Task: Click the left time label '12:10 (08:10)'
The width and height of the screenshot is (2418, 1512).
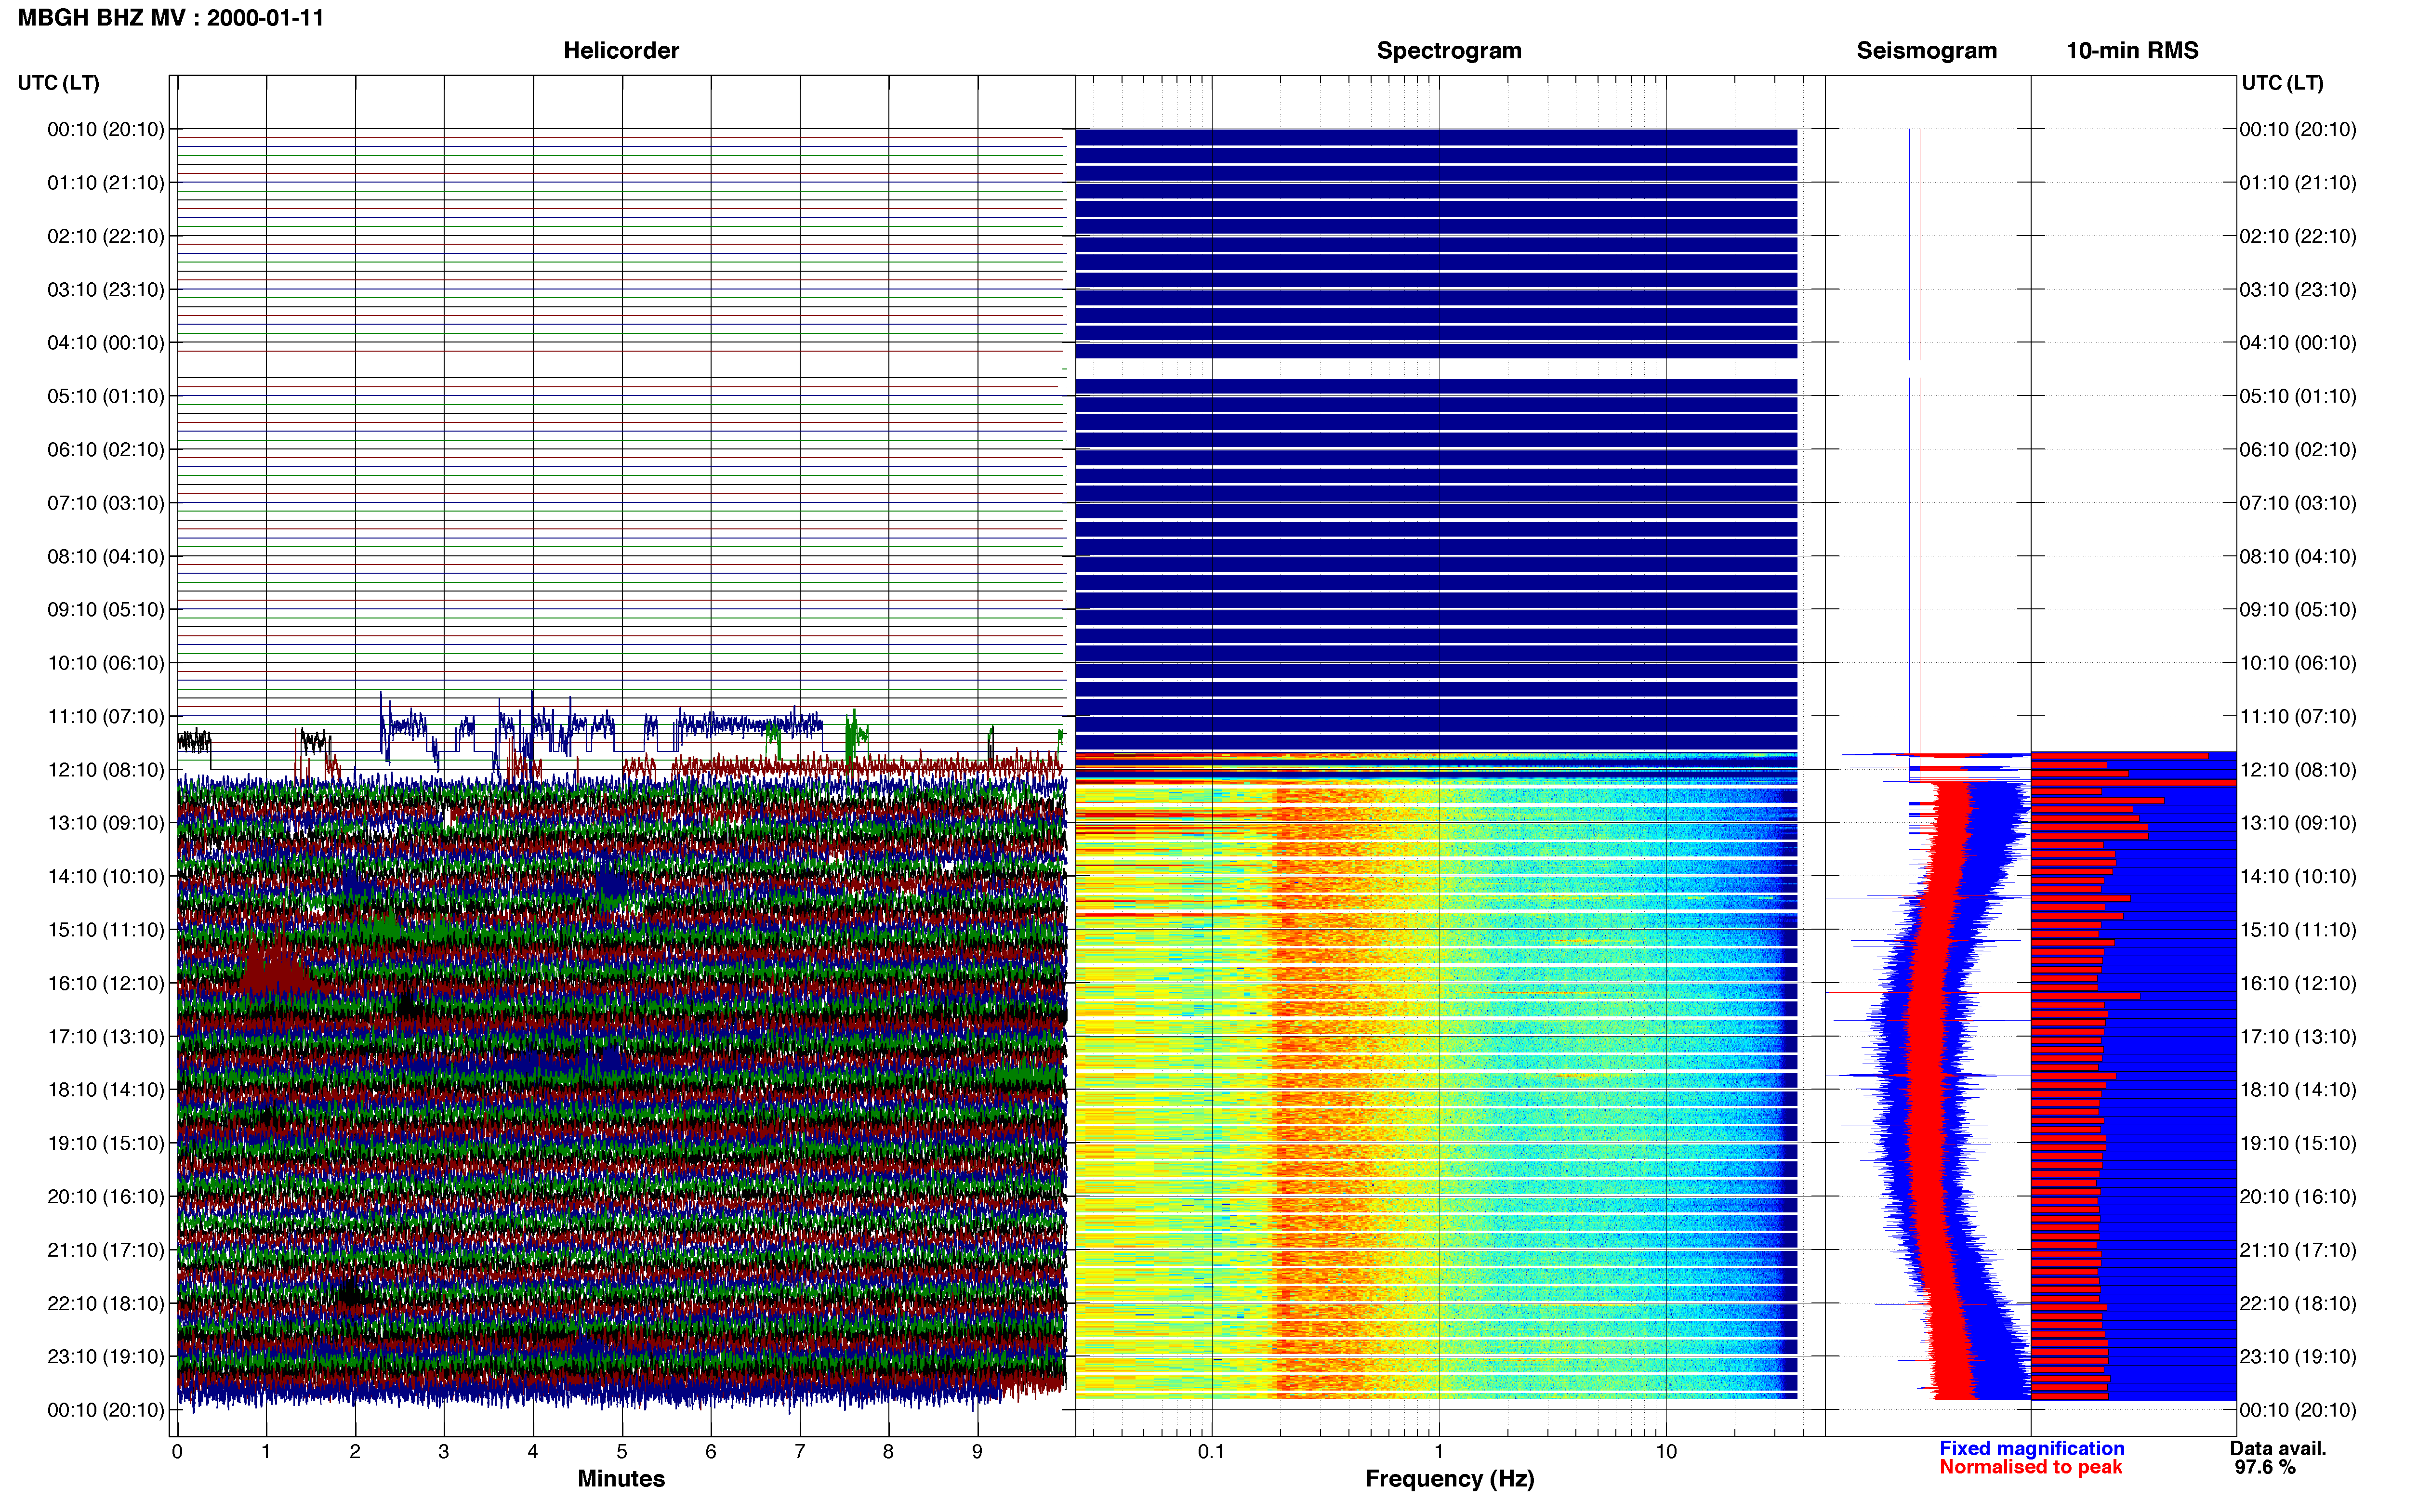Action: [106, 770]
